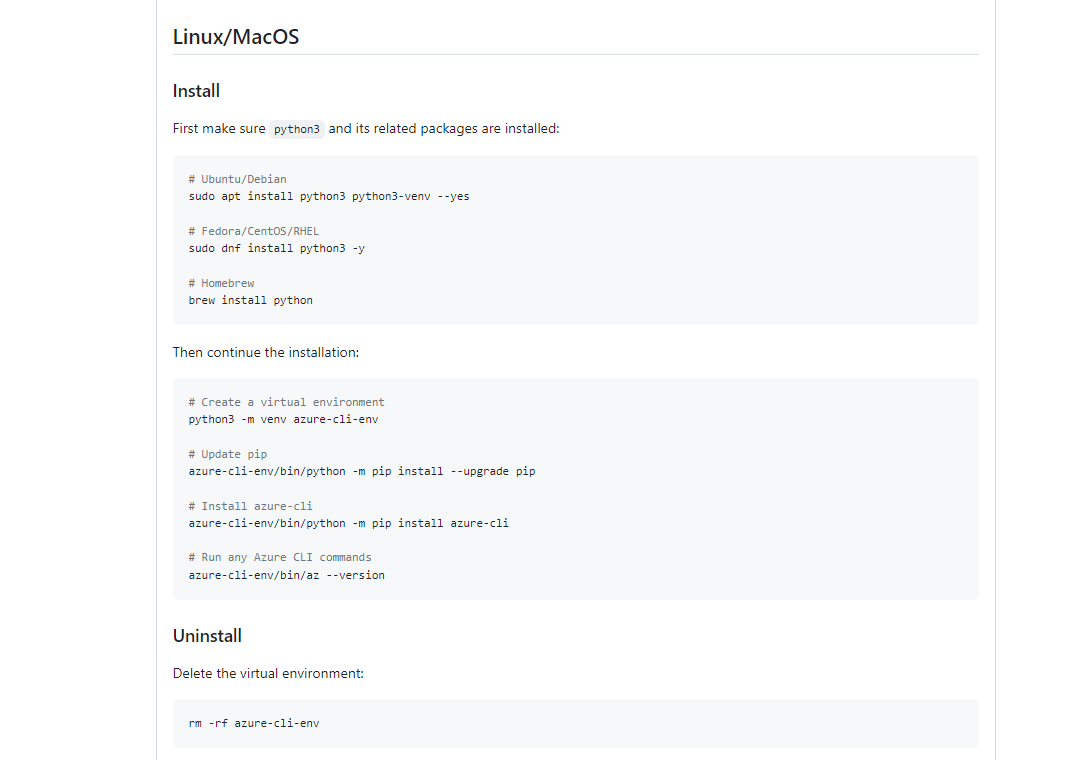Select the python3 -m venv azure-cli-env command

[283, 418]
